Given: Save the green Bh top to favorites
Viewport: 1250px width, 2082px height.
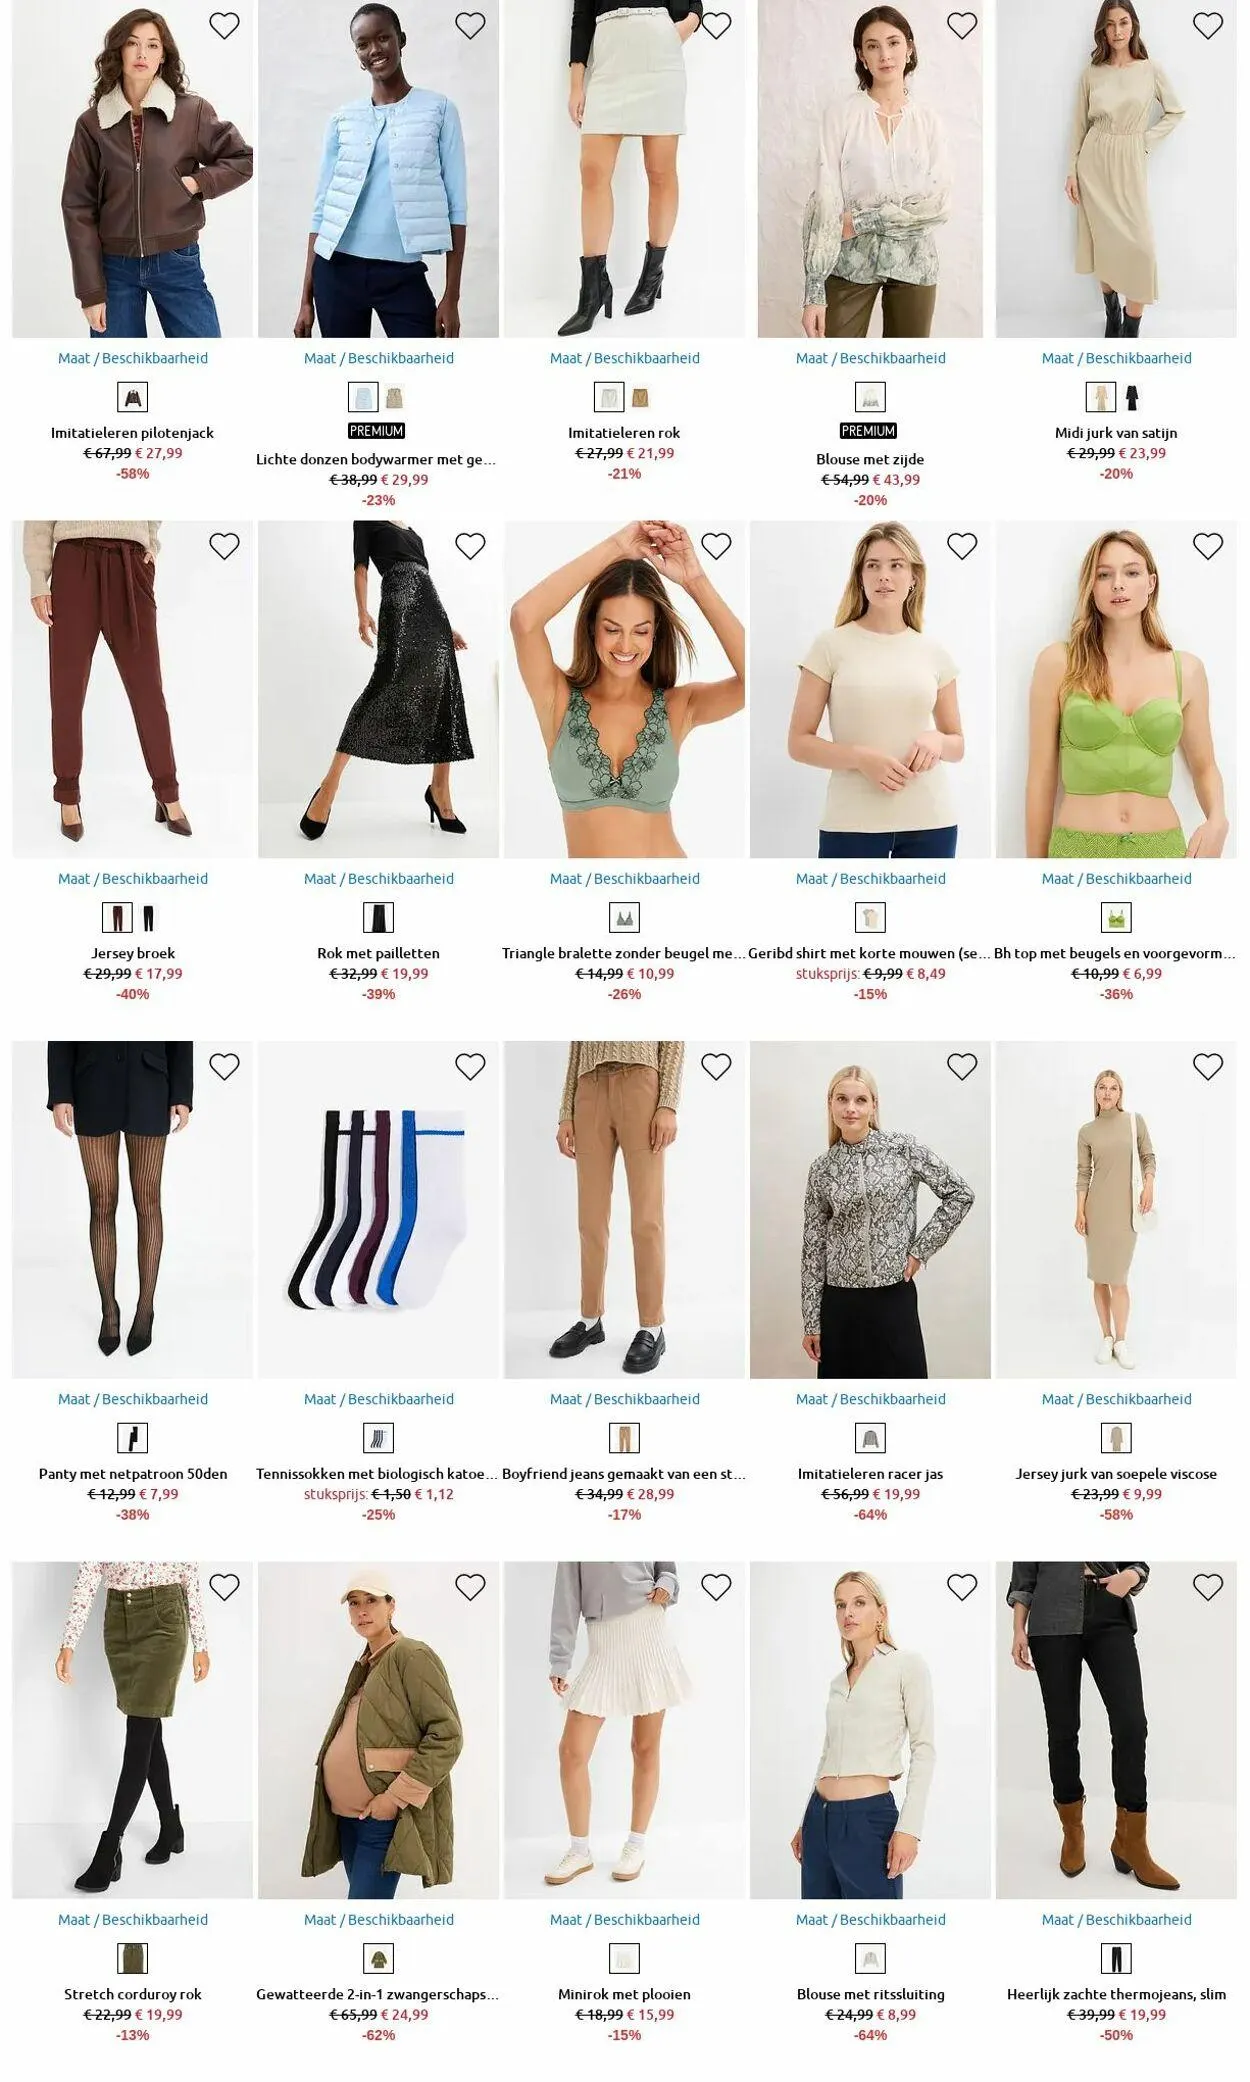Looking at the screenshot, I should [1208, 546].
